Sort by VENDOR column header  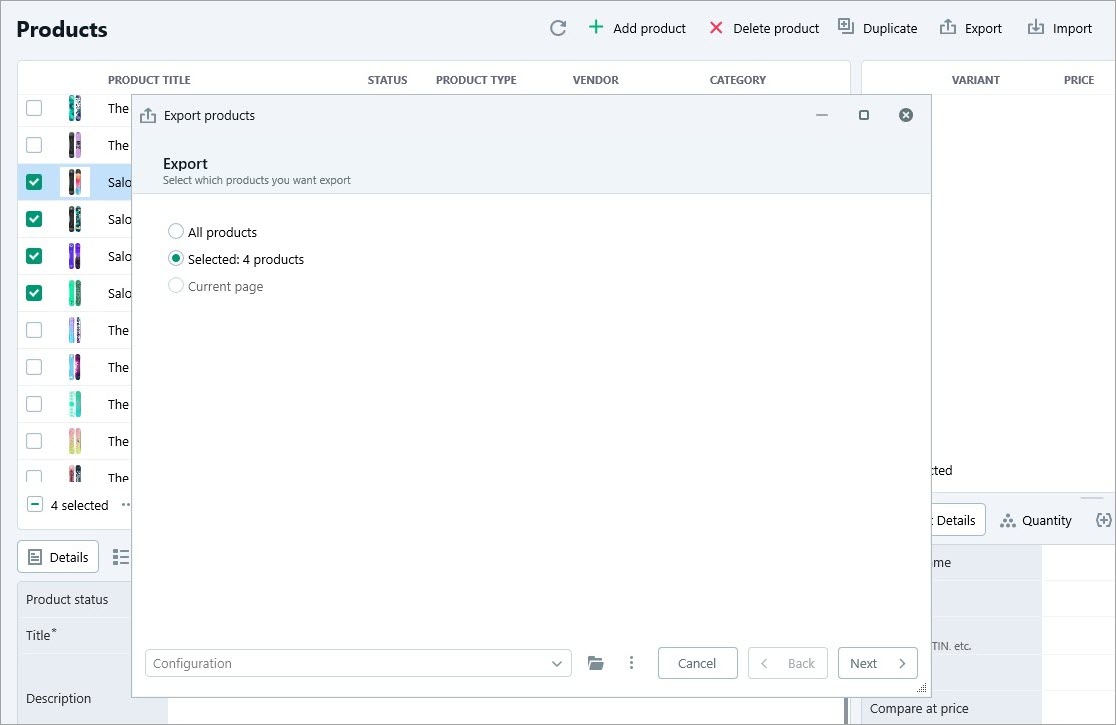click(x=596, y=80)
